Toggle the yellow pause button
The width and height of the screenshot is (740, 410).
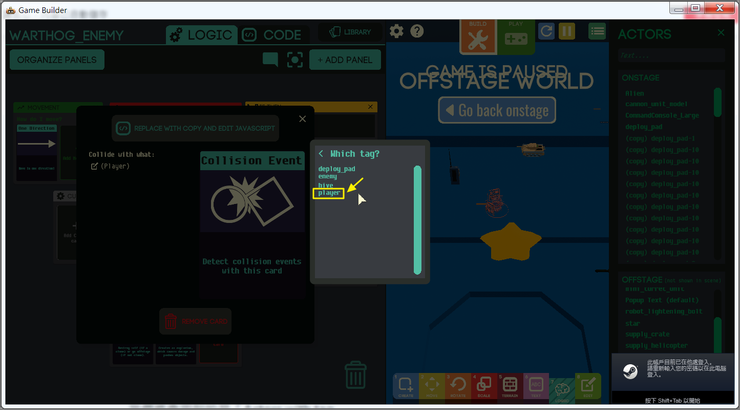(566, 31)
